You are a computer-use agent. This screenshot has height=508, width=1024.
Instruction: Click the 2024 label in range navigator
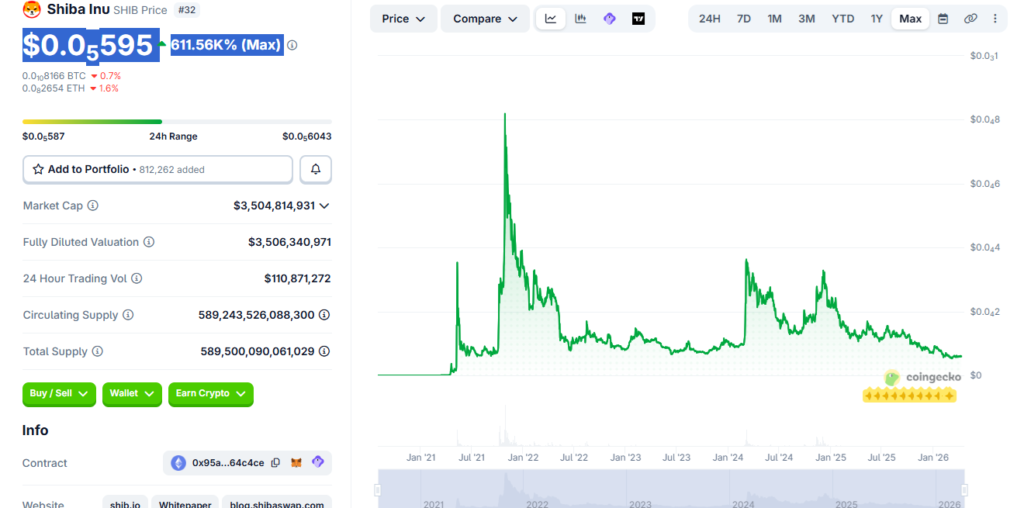point(743,504)
